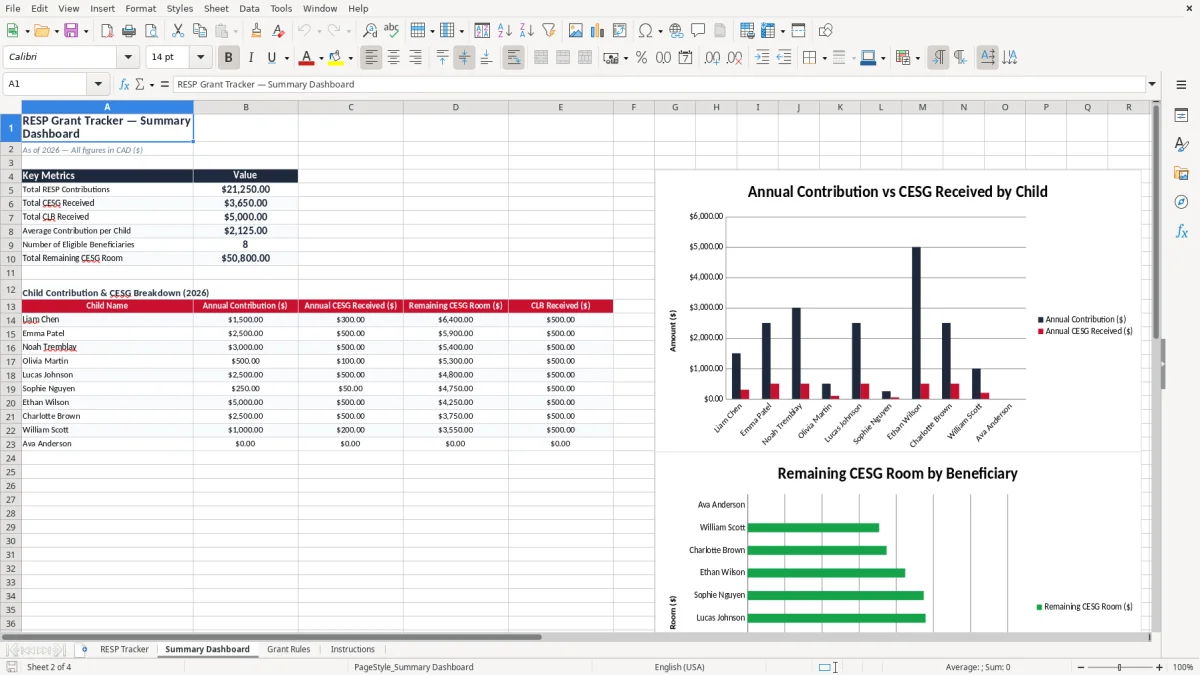Screen dimensions: 1200x675
Task: Clear direct formatting
Action: coord(278,31)
